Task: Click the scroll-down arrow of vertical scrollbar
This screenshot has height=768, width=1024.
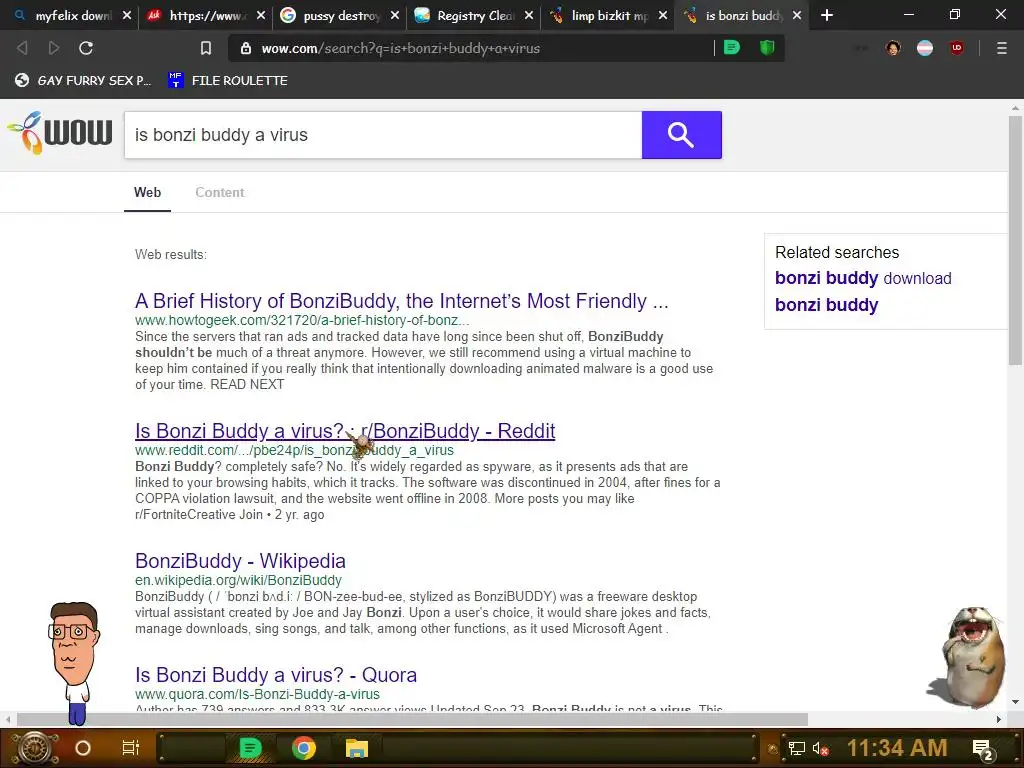Action: [x=1015, y=702]
